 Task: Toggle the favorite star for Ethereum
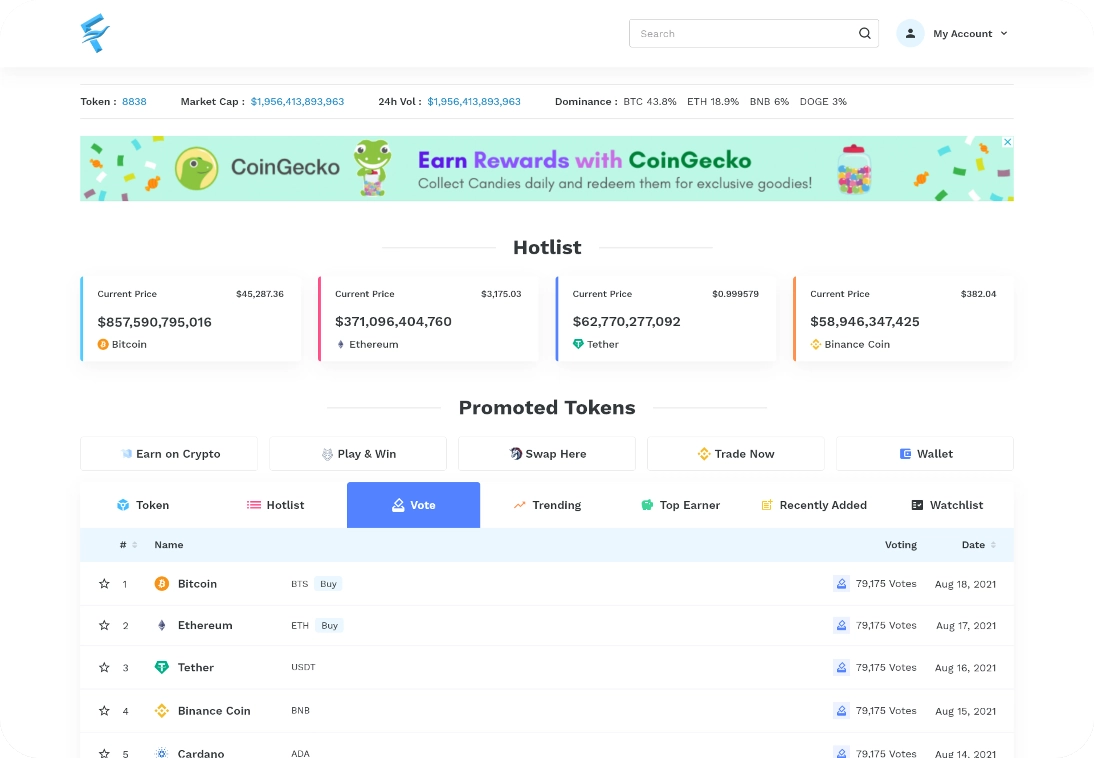pyautogui.click(x=104, y=626)
